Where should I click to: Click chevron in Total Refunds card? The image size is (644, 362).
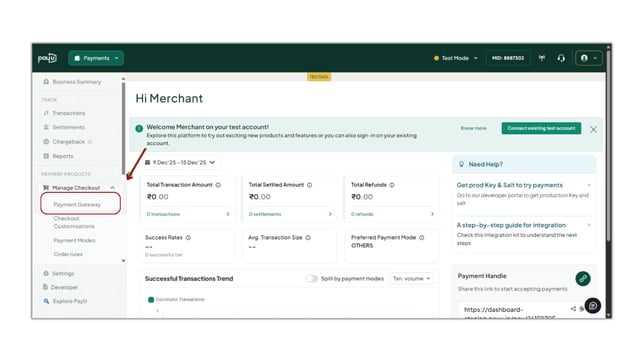432,214
